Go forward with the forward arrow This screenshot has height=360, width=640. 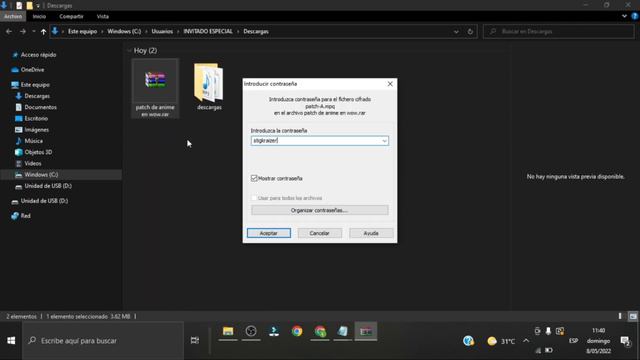point(23,31)
